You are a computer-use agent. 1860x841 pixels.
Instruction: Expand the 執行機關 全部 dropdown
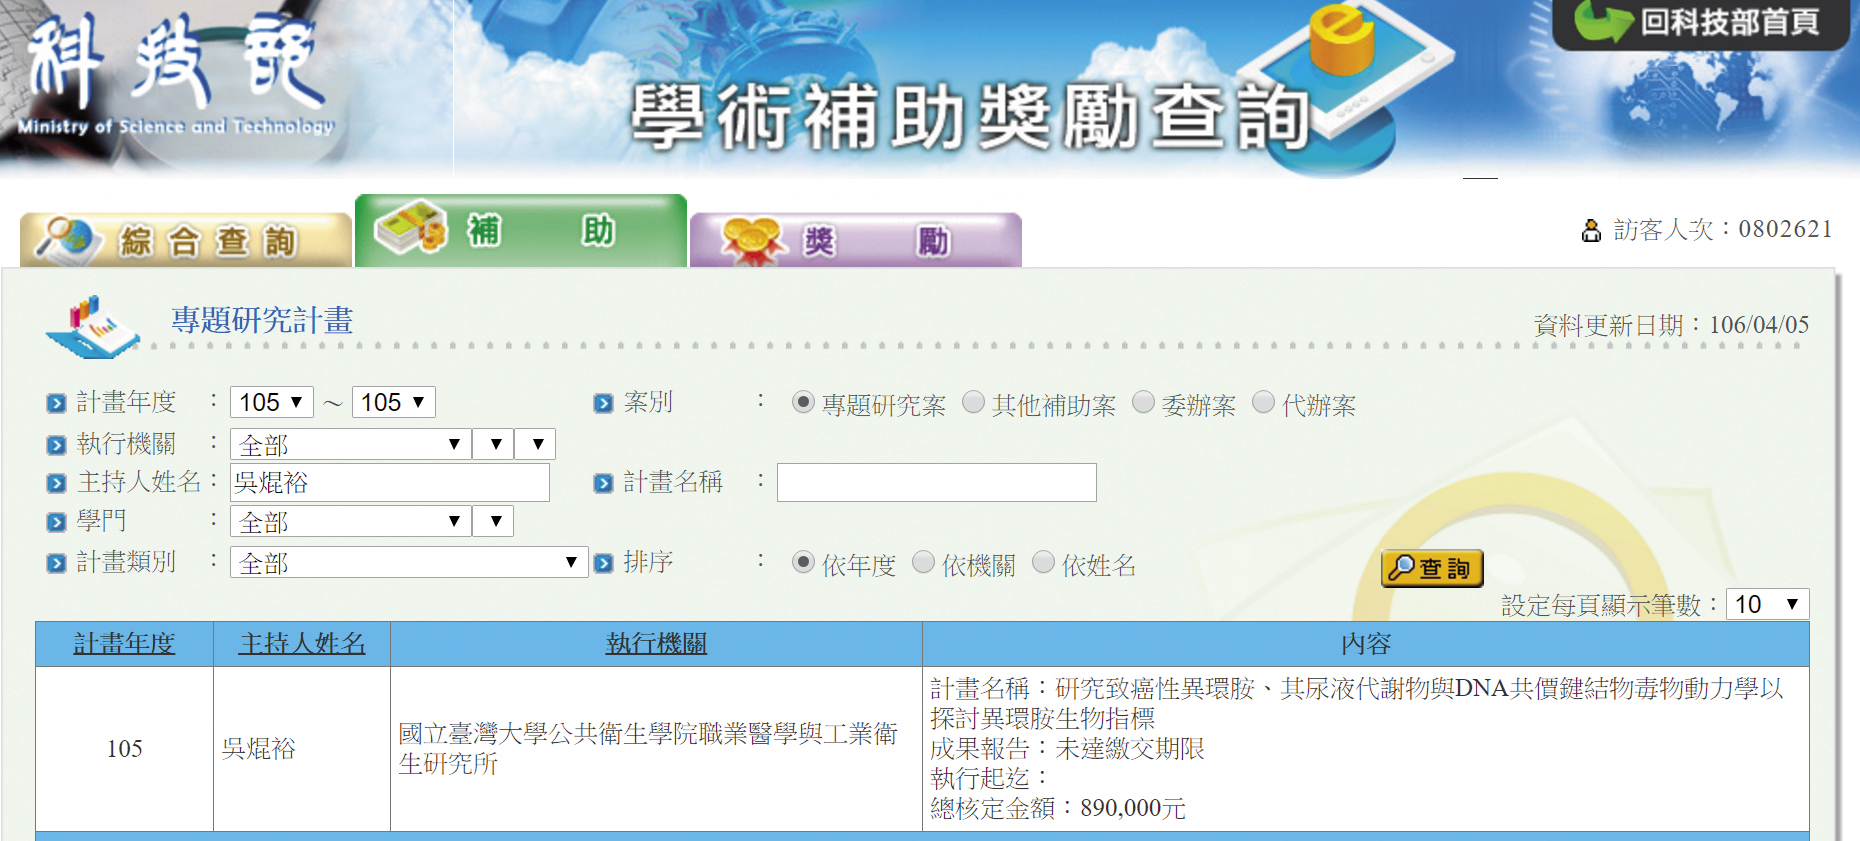351,444
